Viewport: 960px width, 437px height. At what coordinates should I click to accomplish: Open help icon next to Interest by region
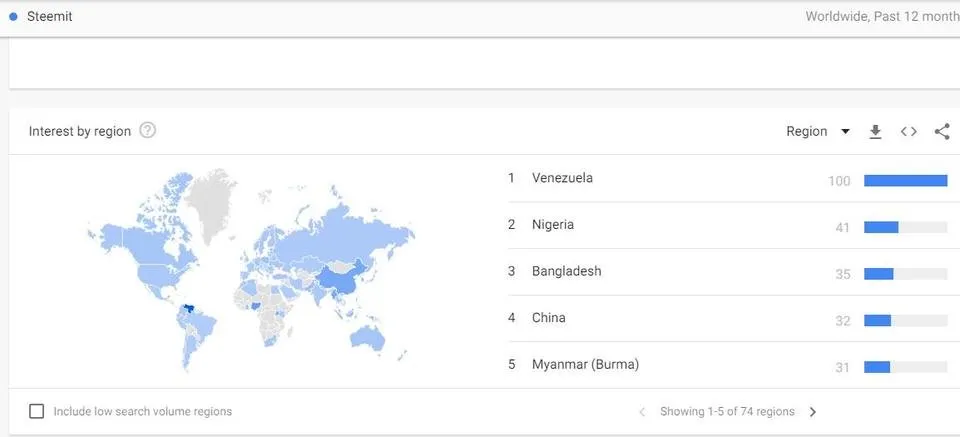pyautogui.click(x=148, y=130)
